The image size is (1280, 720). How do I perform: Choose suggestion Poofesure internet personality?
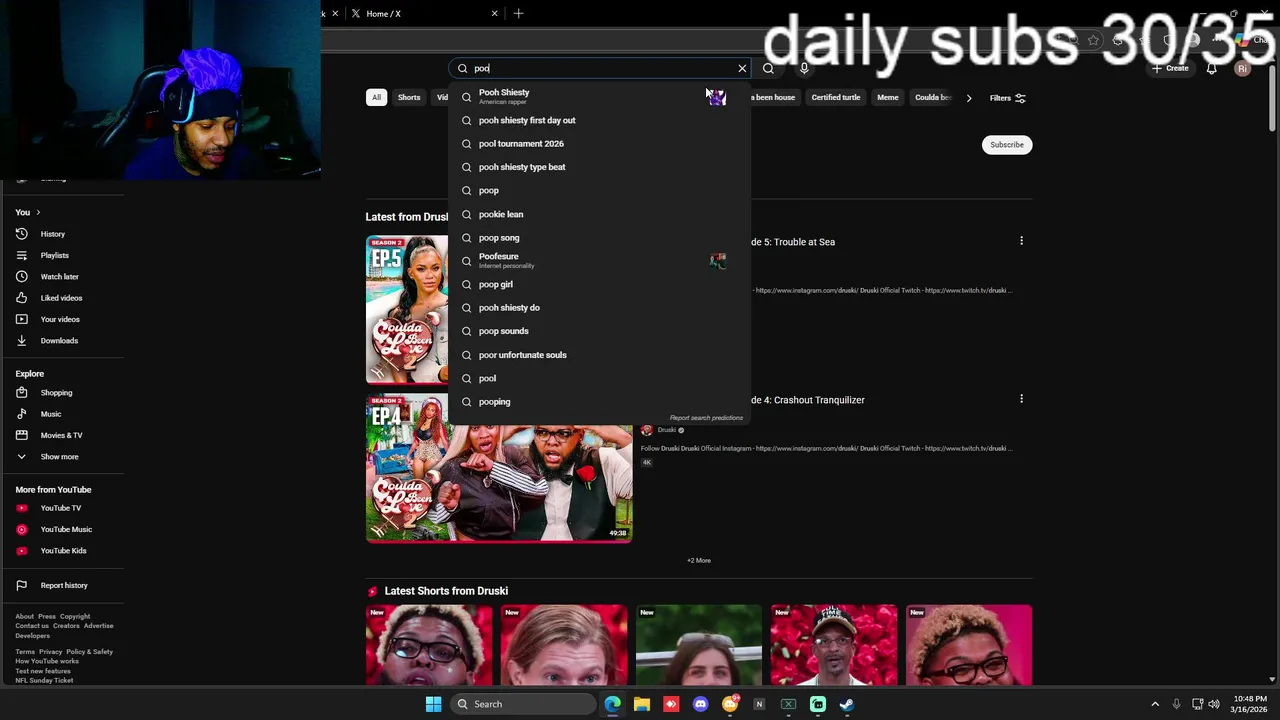click(600, 261)
